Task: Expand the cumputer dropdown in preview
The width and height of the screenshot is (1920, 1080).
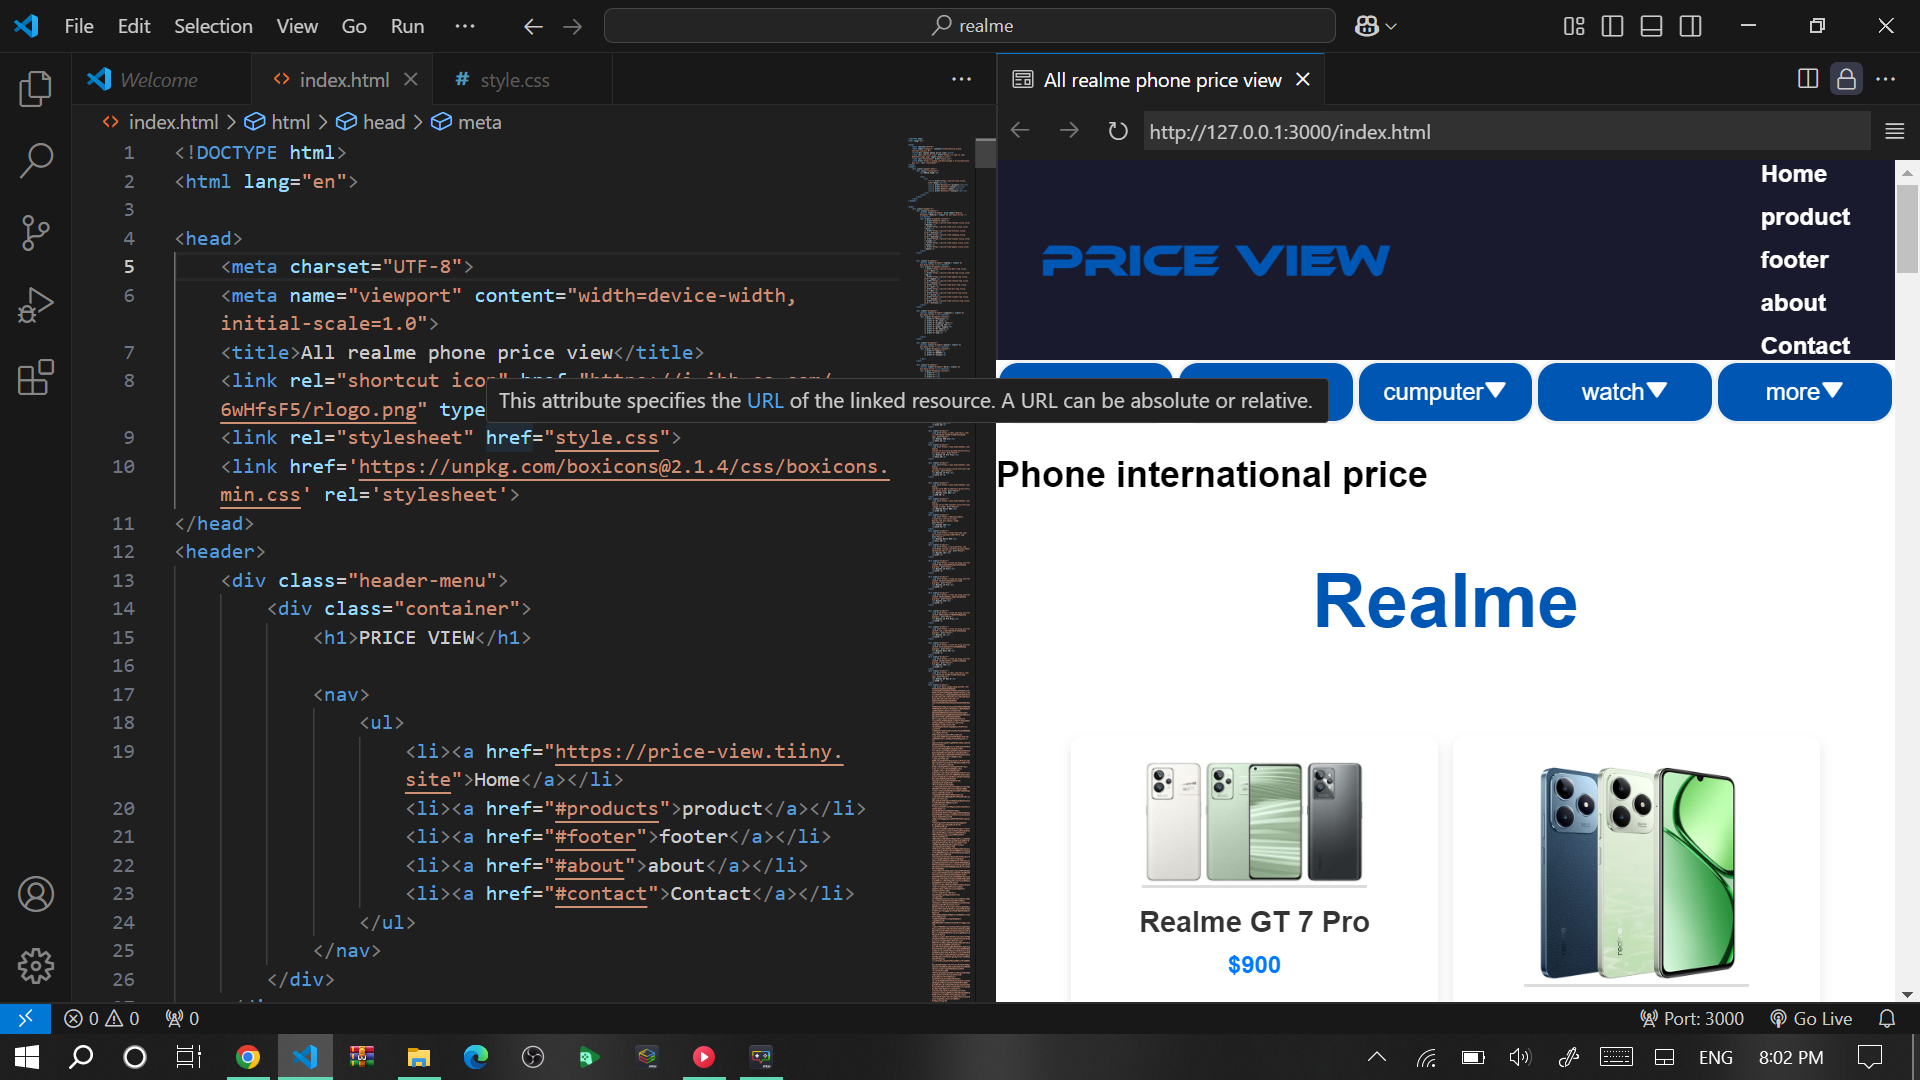Action: click(x=1444, y=392)
